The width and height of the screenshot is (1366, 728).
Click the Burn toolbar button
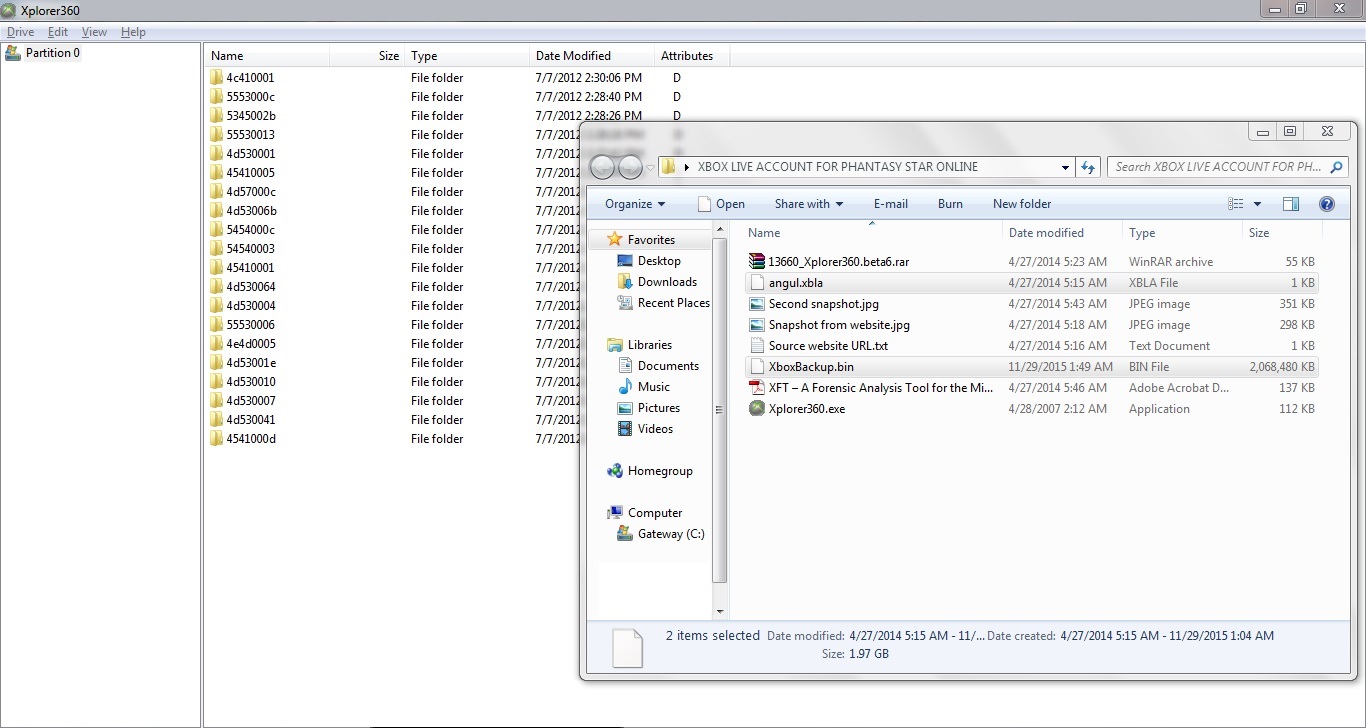pos(950,204)
